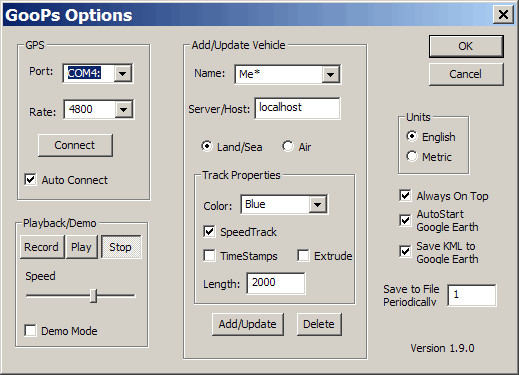Click the Add/Update button
The height and width of the screenshot is (375, 519).
[248, 324]
